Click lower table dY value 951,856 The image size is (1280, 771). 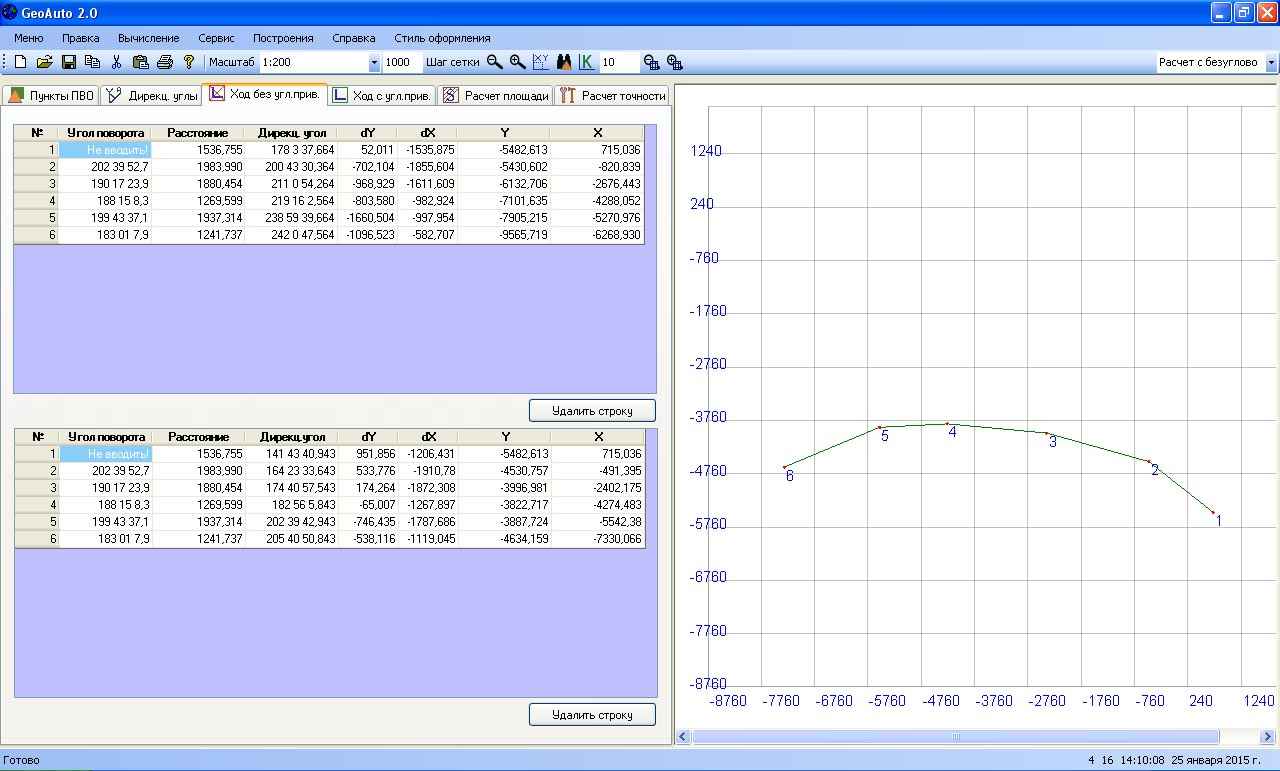point(368,454)
